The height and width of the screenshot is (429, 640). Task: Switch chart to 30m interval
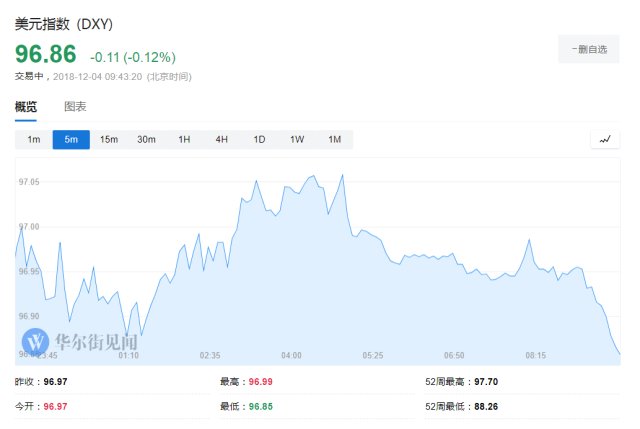click(x=147, y=140)
